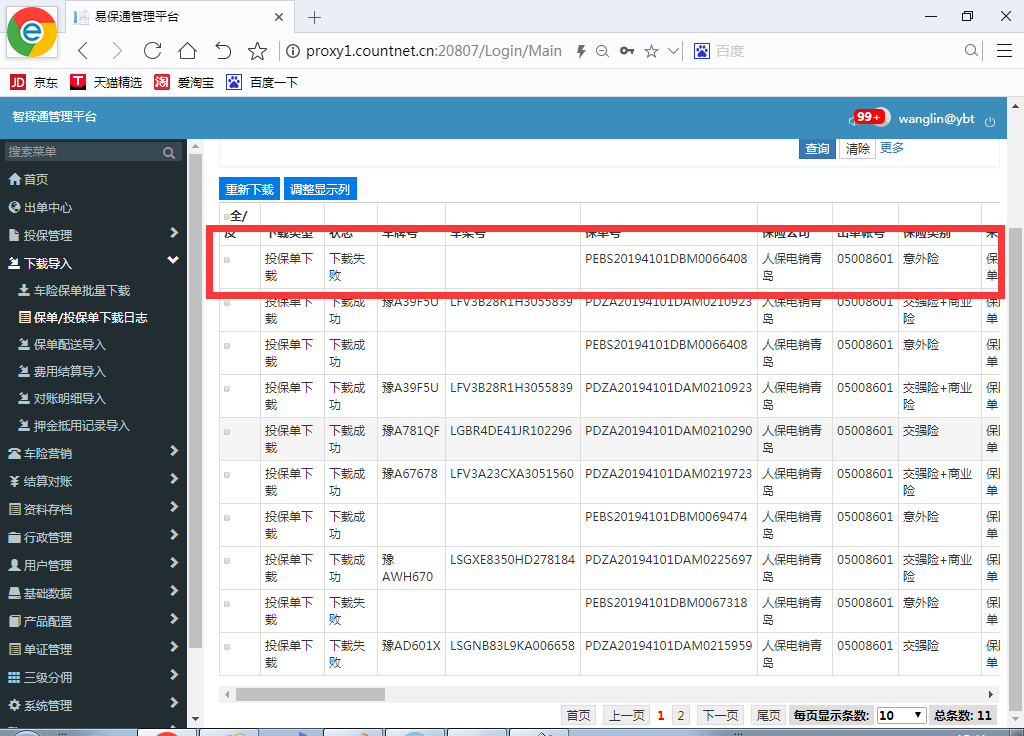The image size is (1024, 736).
Task: Click the browser refresh icon
Action: coord(152,51)
